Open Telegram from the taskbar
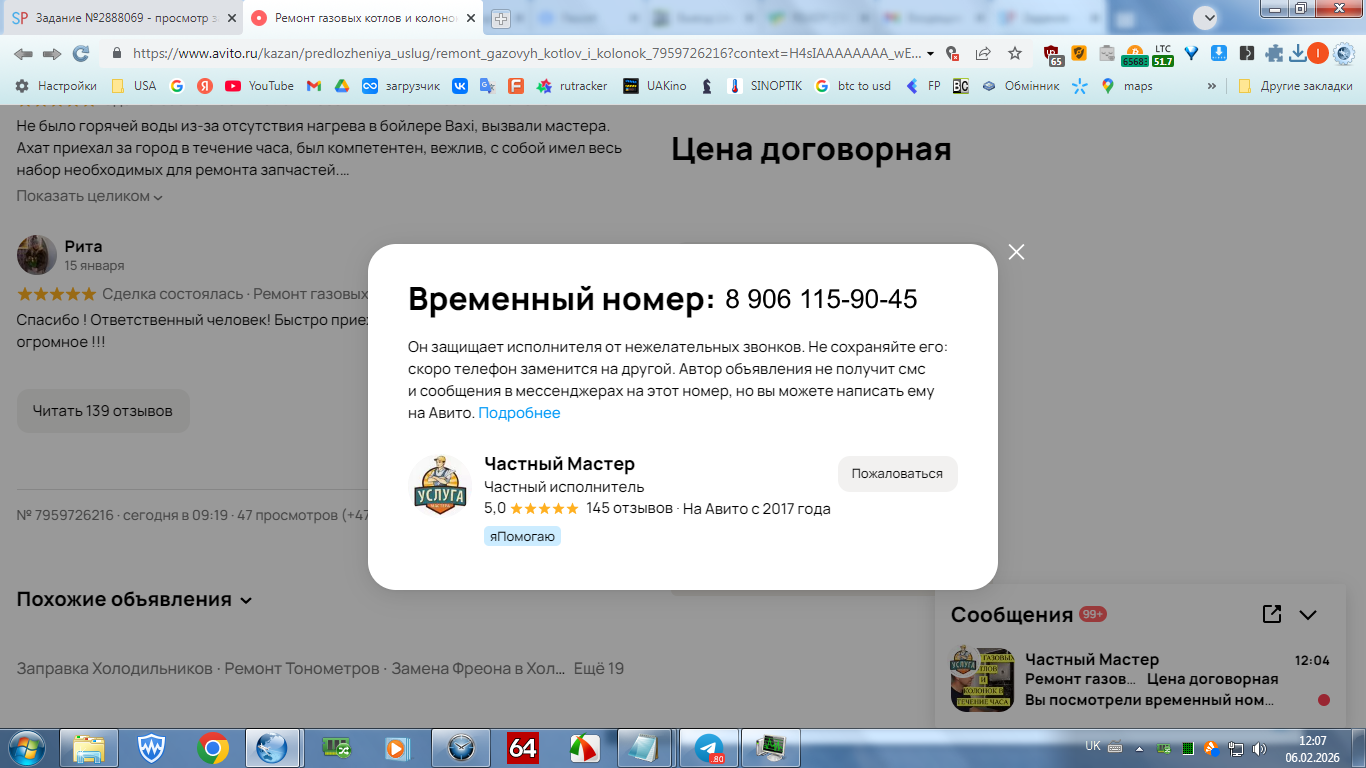The width and height of the screenshot is (1366, 768). [710, 747]
